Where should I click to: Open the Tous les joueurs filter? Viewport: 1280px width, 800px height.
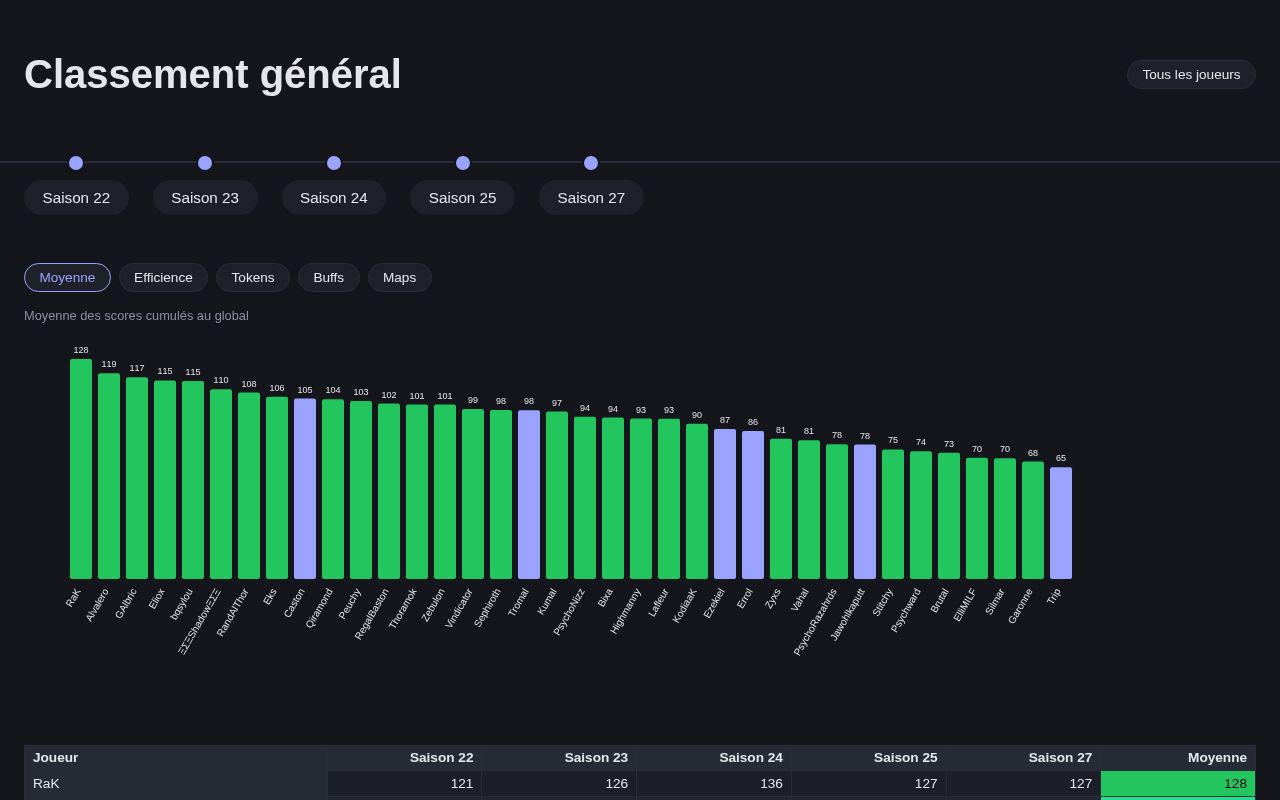1191,75
